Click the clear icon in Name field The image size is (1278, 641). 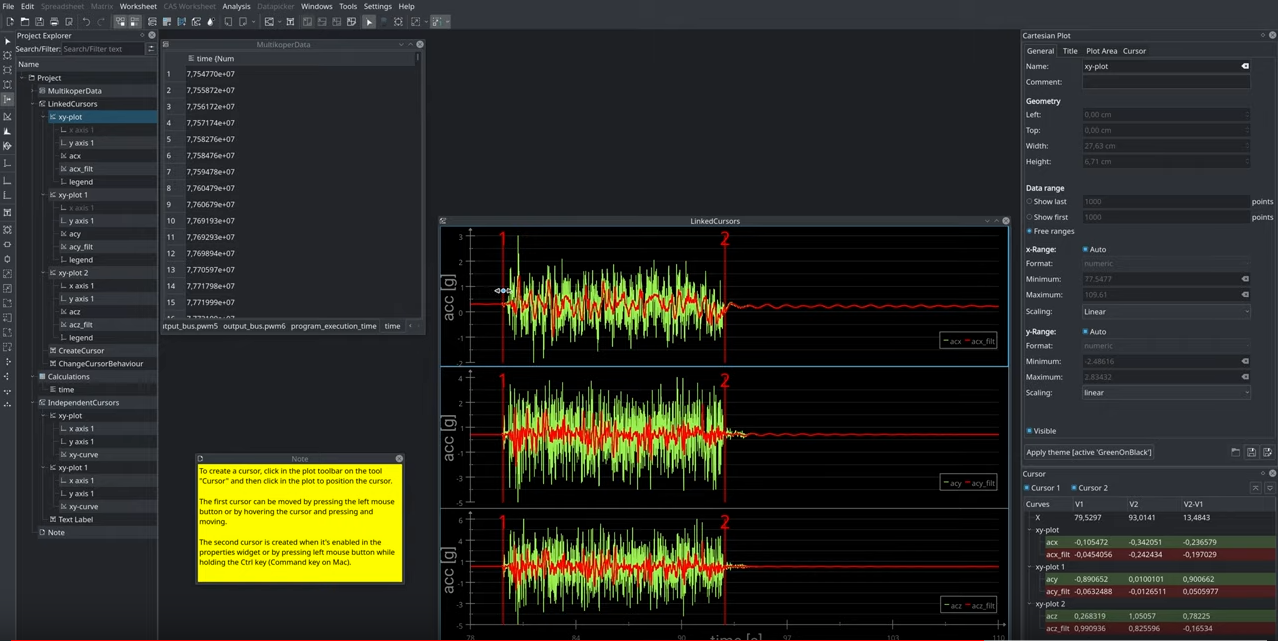[1245, 66]
